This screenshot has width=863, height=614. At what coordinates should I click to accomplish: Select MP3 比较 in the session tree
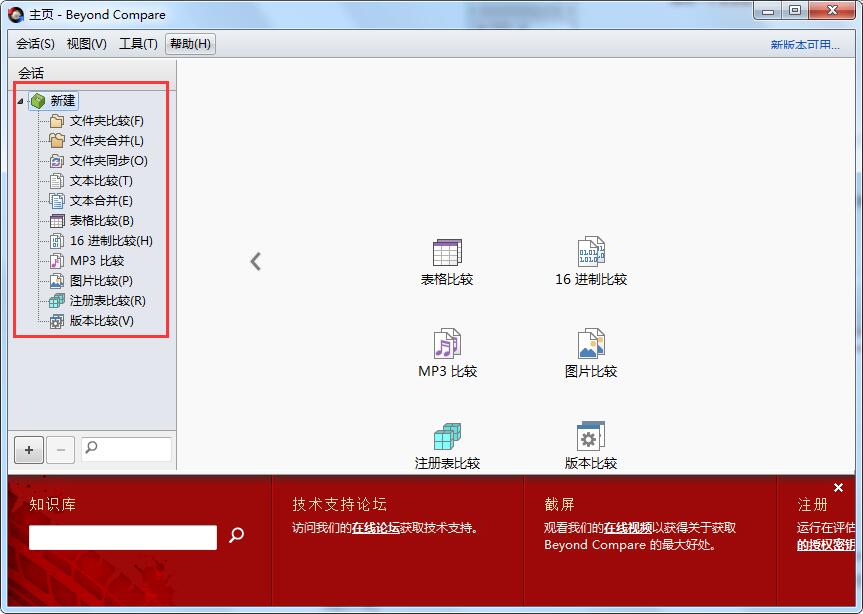click(x=97, y=261)
